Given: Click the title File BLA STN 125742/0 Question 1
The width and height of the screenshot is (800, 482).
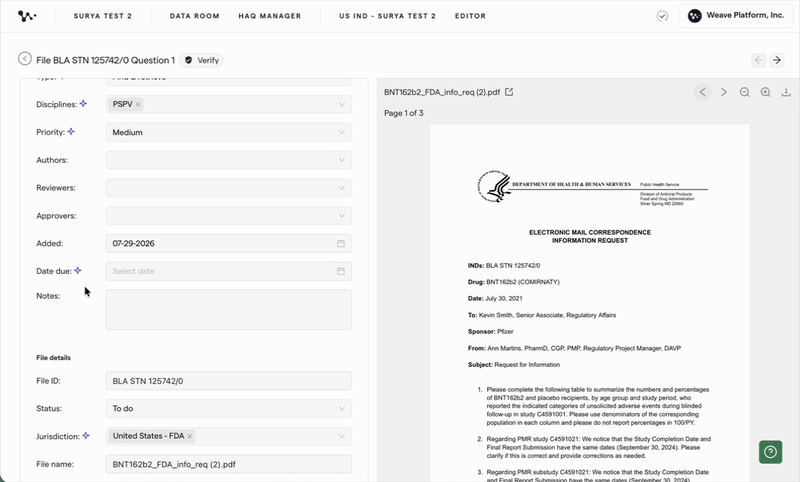Looking at the screenshot, I should [106, 60].
